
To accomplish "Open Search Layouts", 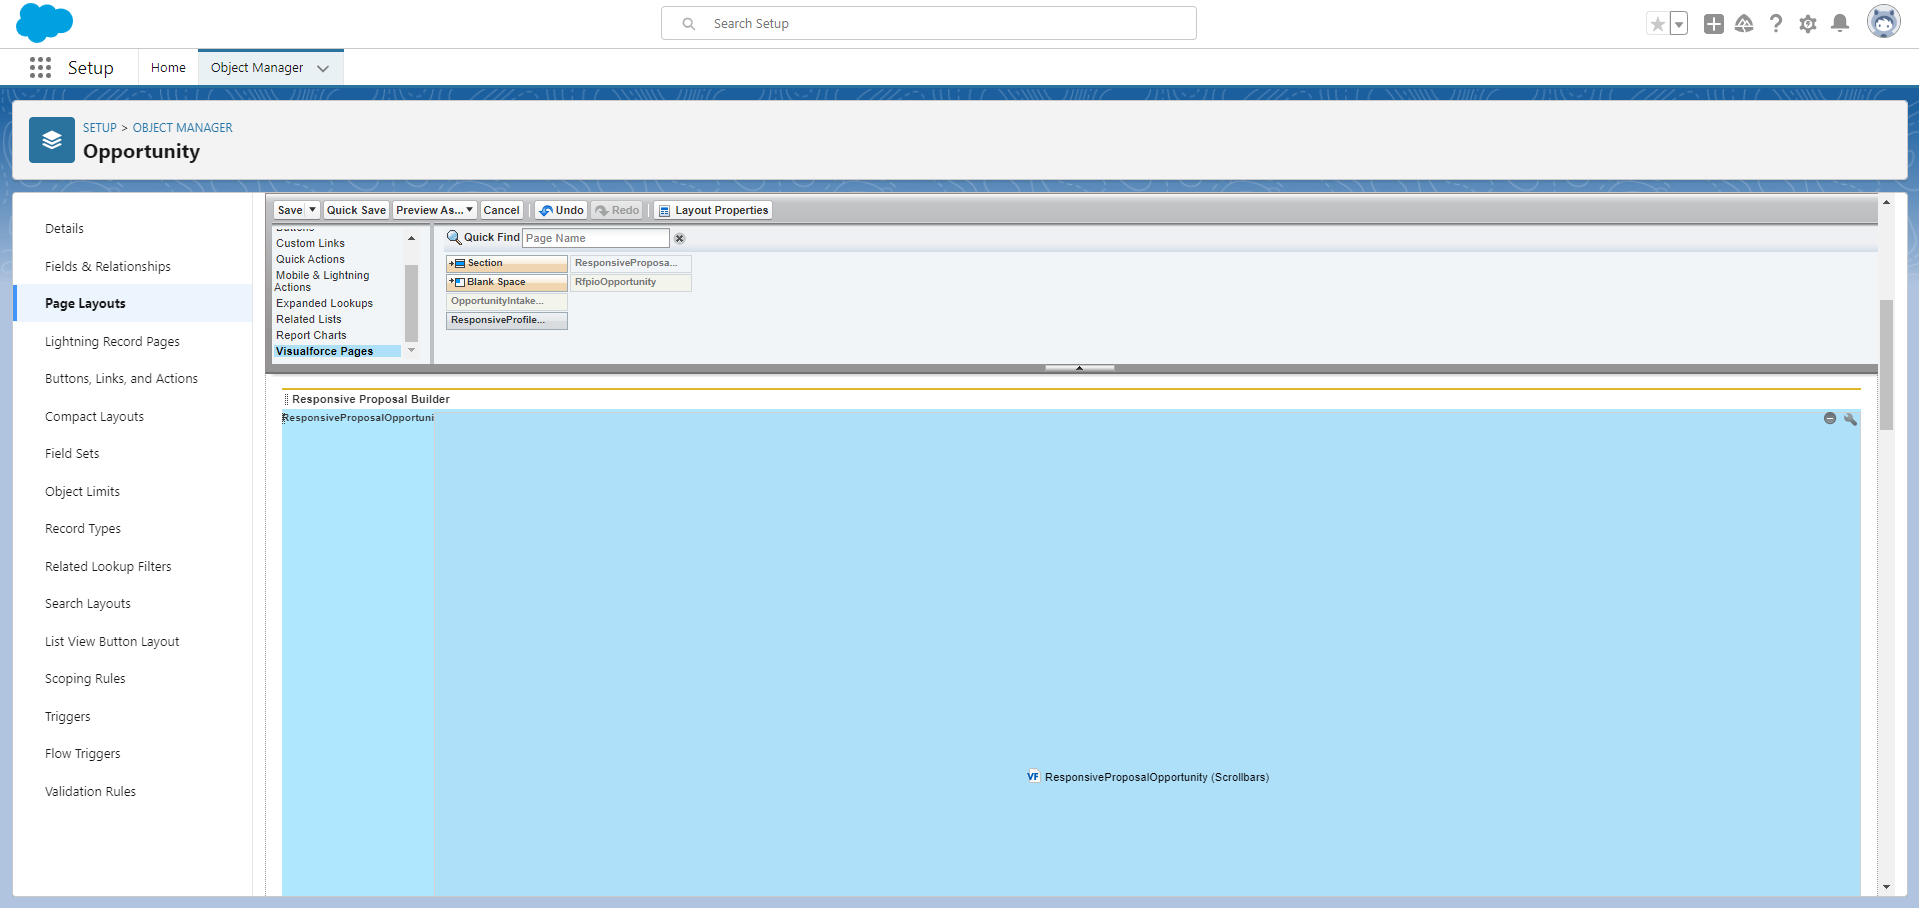I will coord(133,604).
